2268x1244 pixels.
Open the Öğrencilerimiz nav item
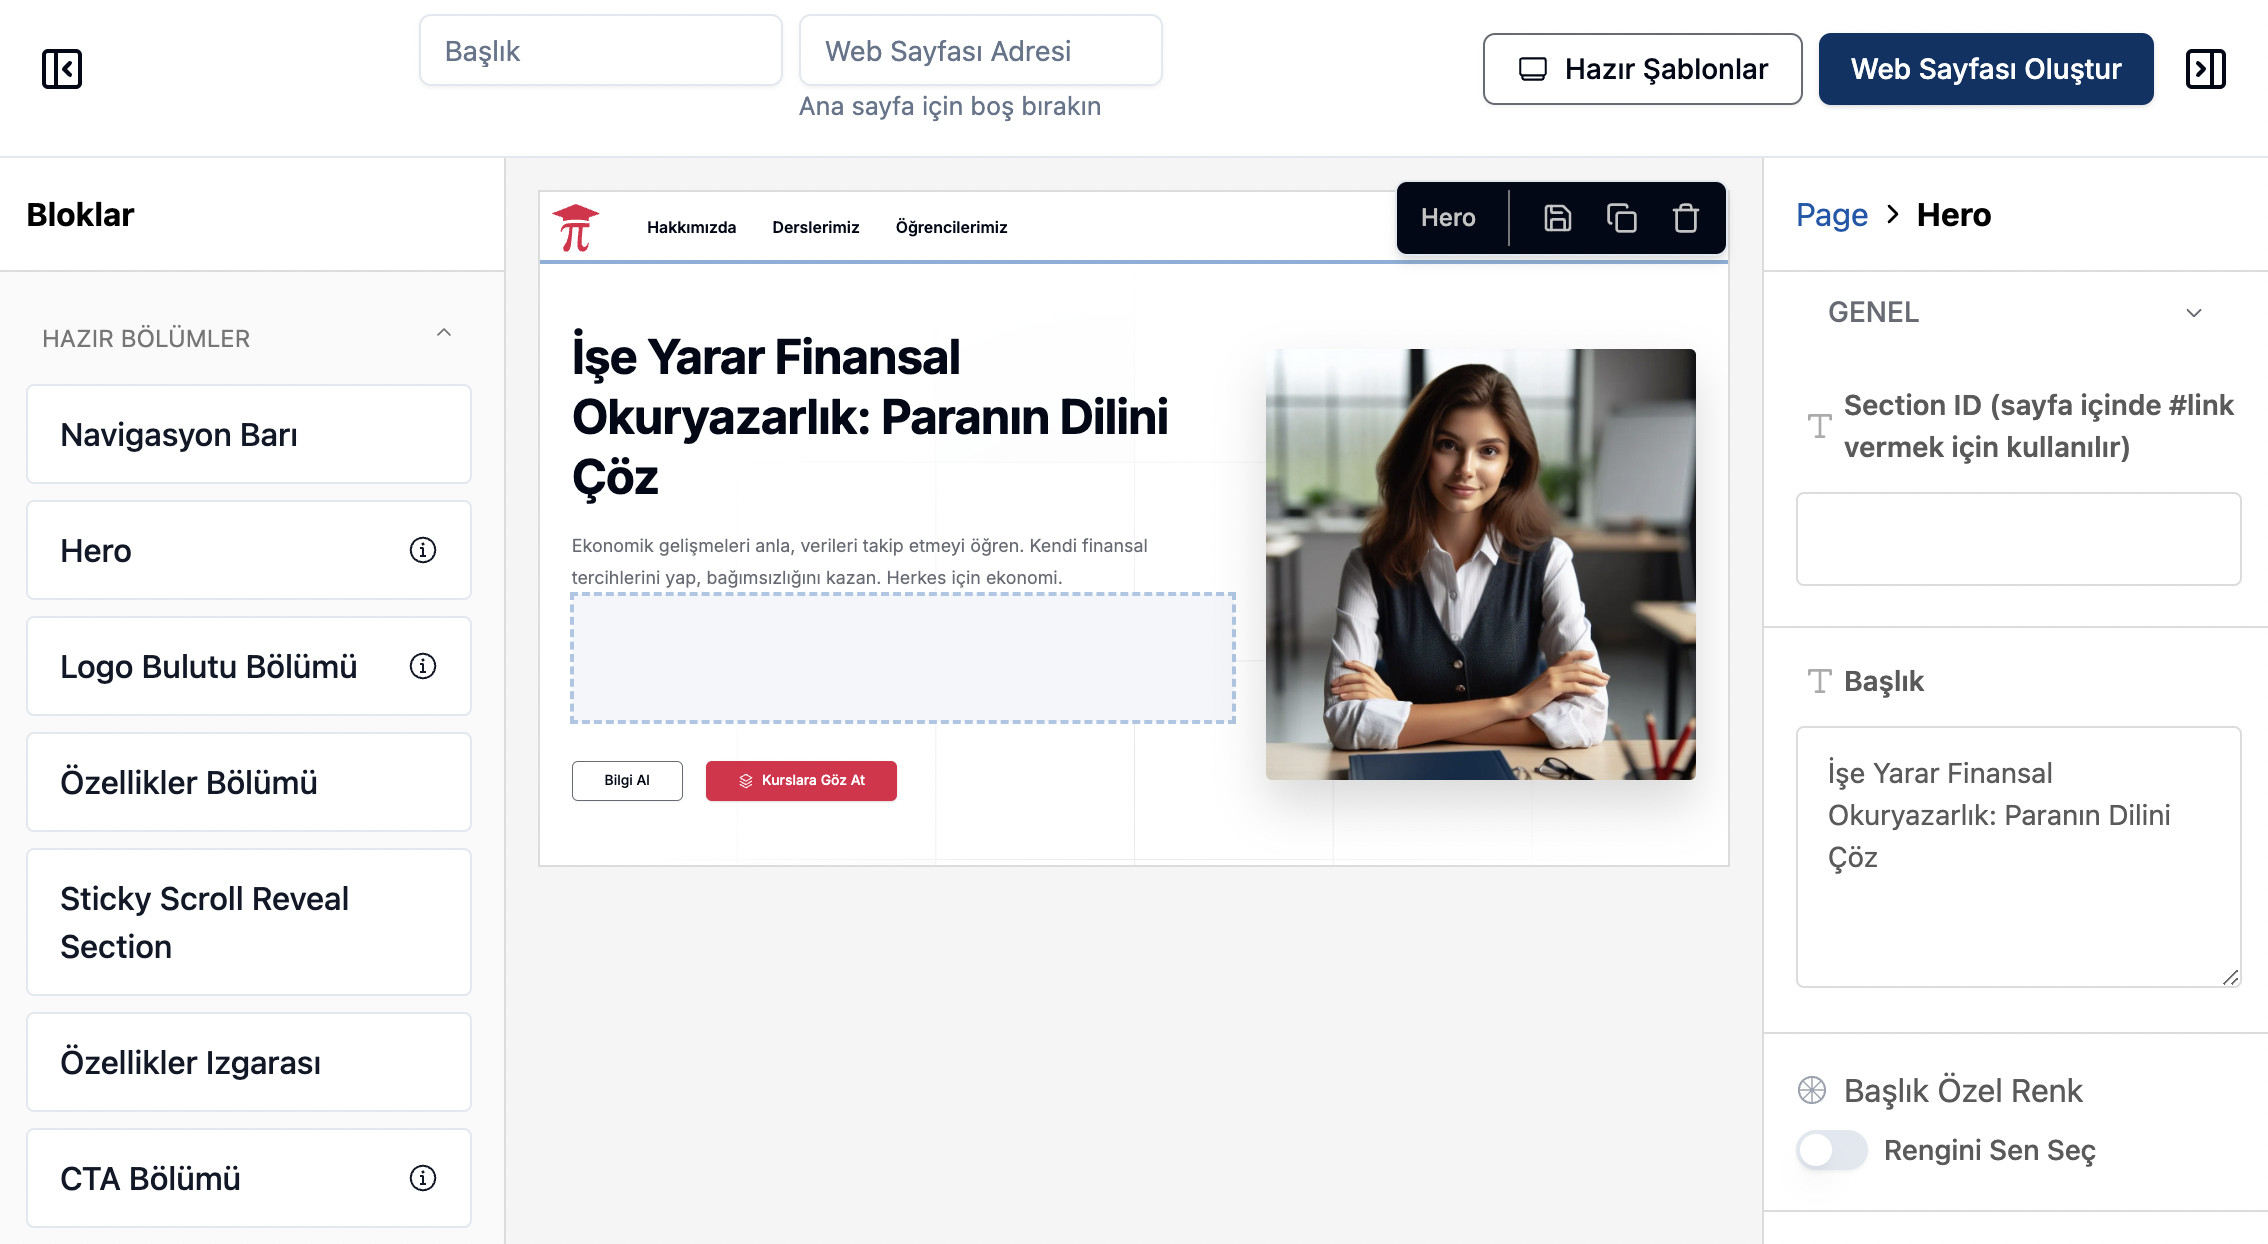coord(951,228)
